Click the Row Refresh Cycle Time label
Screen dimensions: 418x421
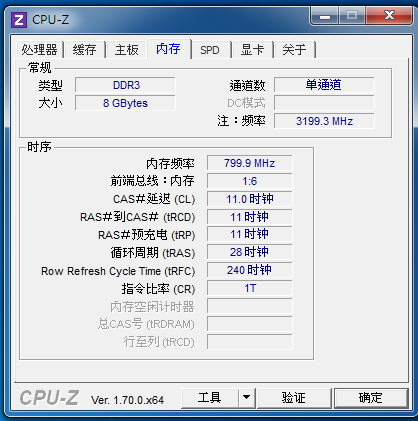point(118,271)
